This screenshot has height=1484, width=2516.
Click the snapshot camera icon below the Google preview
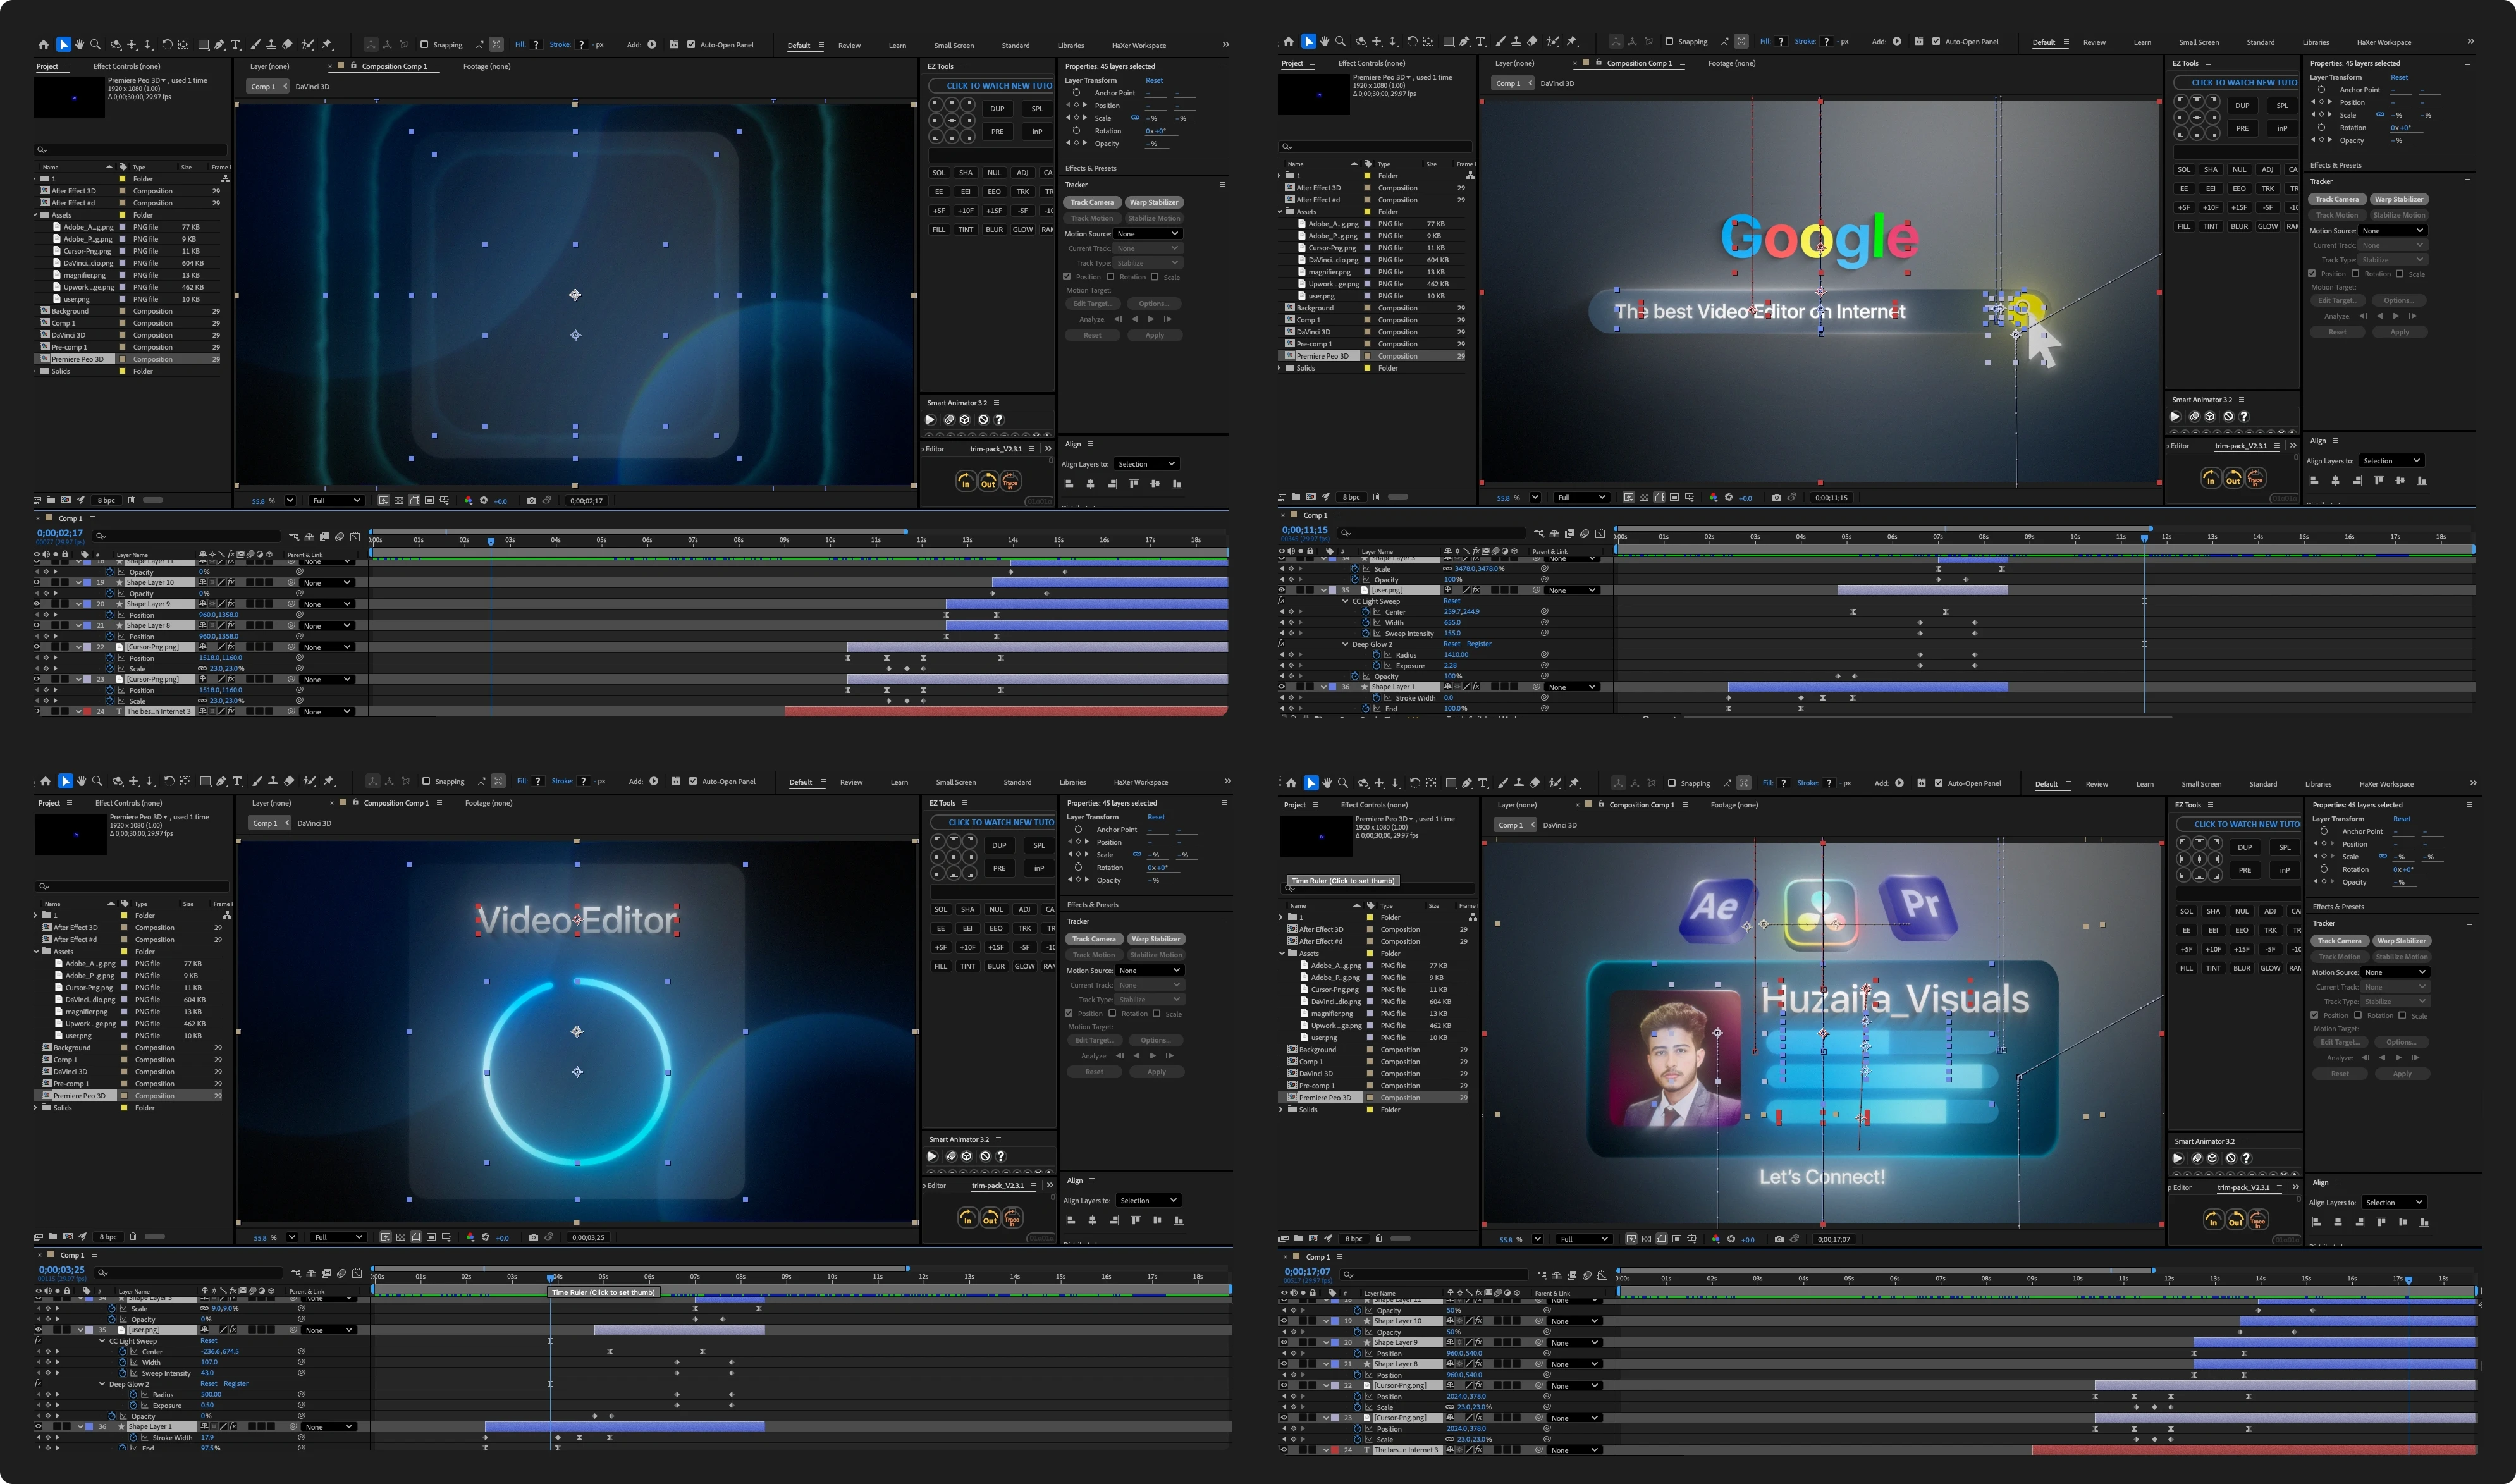pyautogui.click(x=1776, y=497)
